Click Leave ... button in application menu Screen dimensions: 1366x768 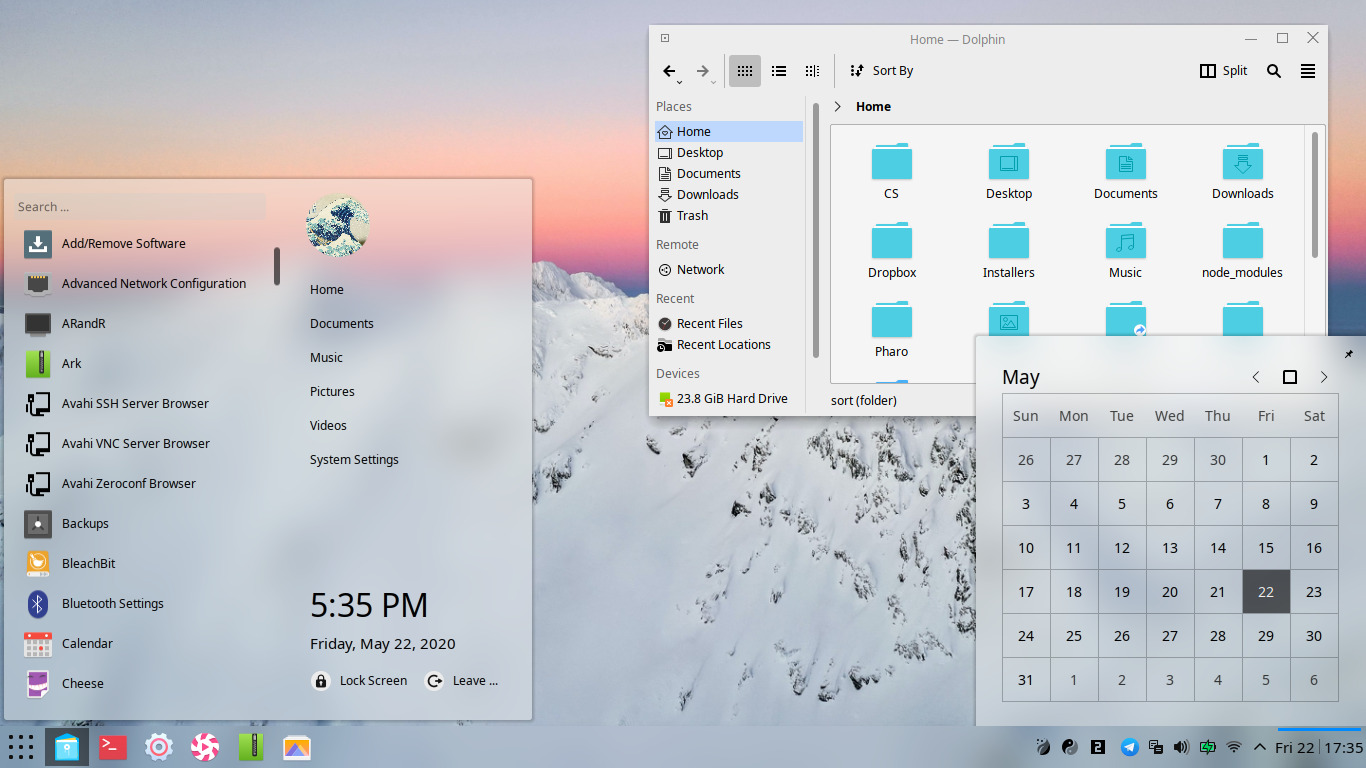[x=462, y=680]
